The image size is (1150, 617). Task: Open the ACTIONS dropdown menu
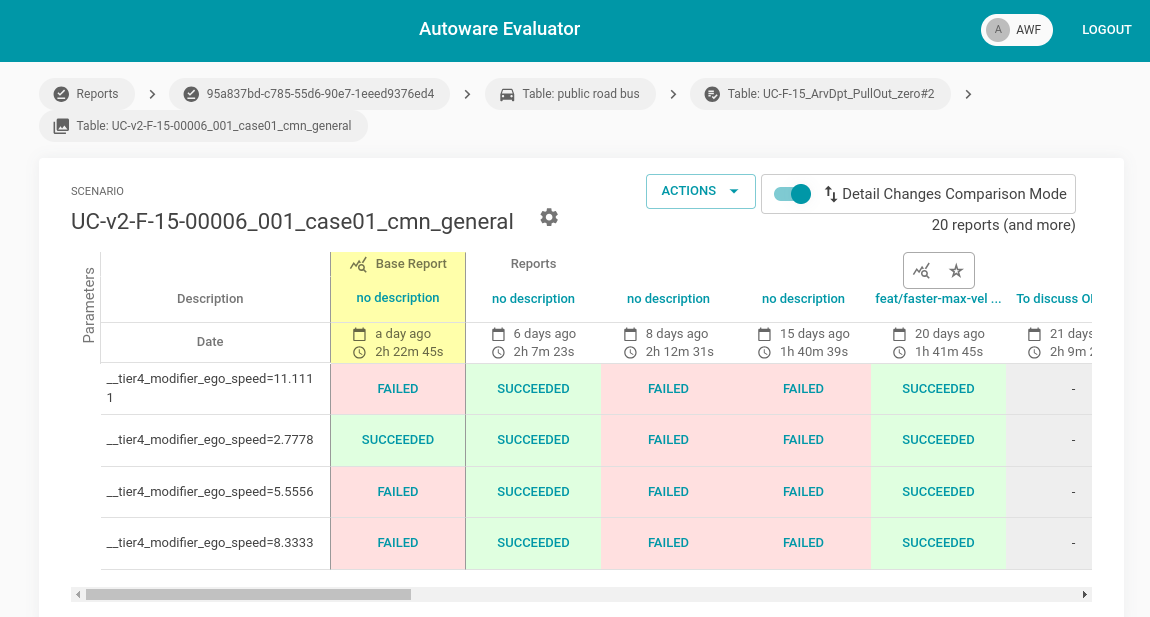click(x=700, y=191)
